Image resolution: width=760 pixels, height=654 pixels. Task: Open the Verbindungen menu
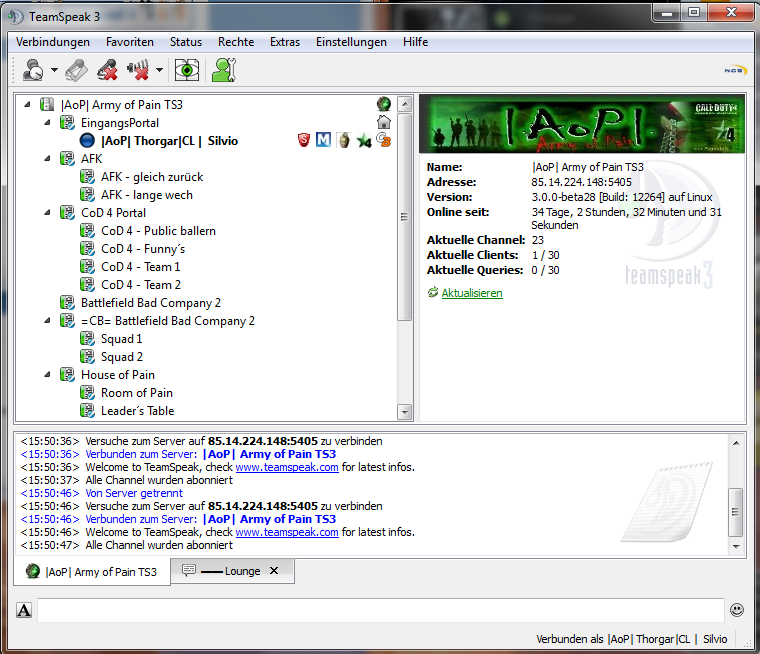click(53, 42)
